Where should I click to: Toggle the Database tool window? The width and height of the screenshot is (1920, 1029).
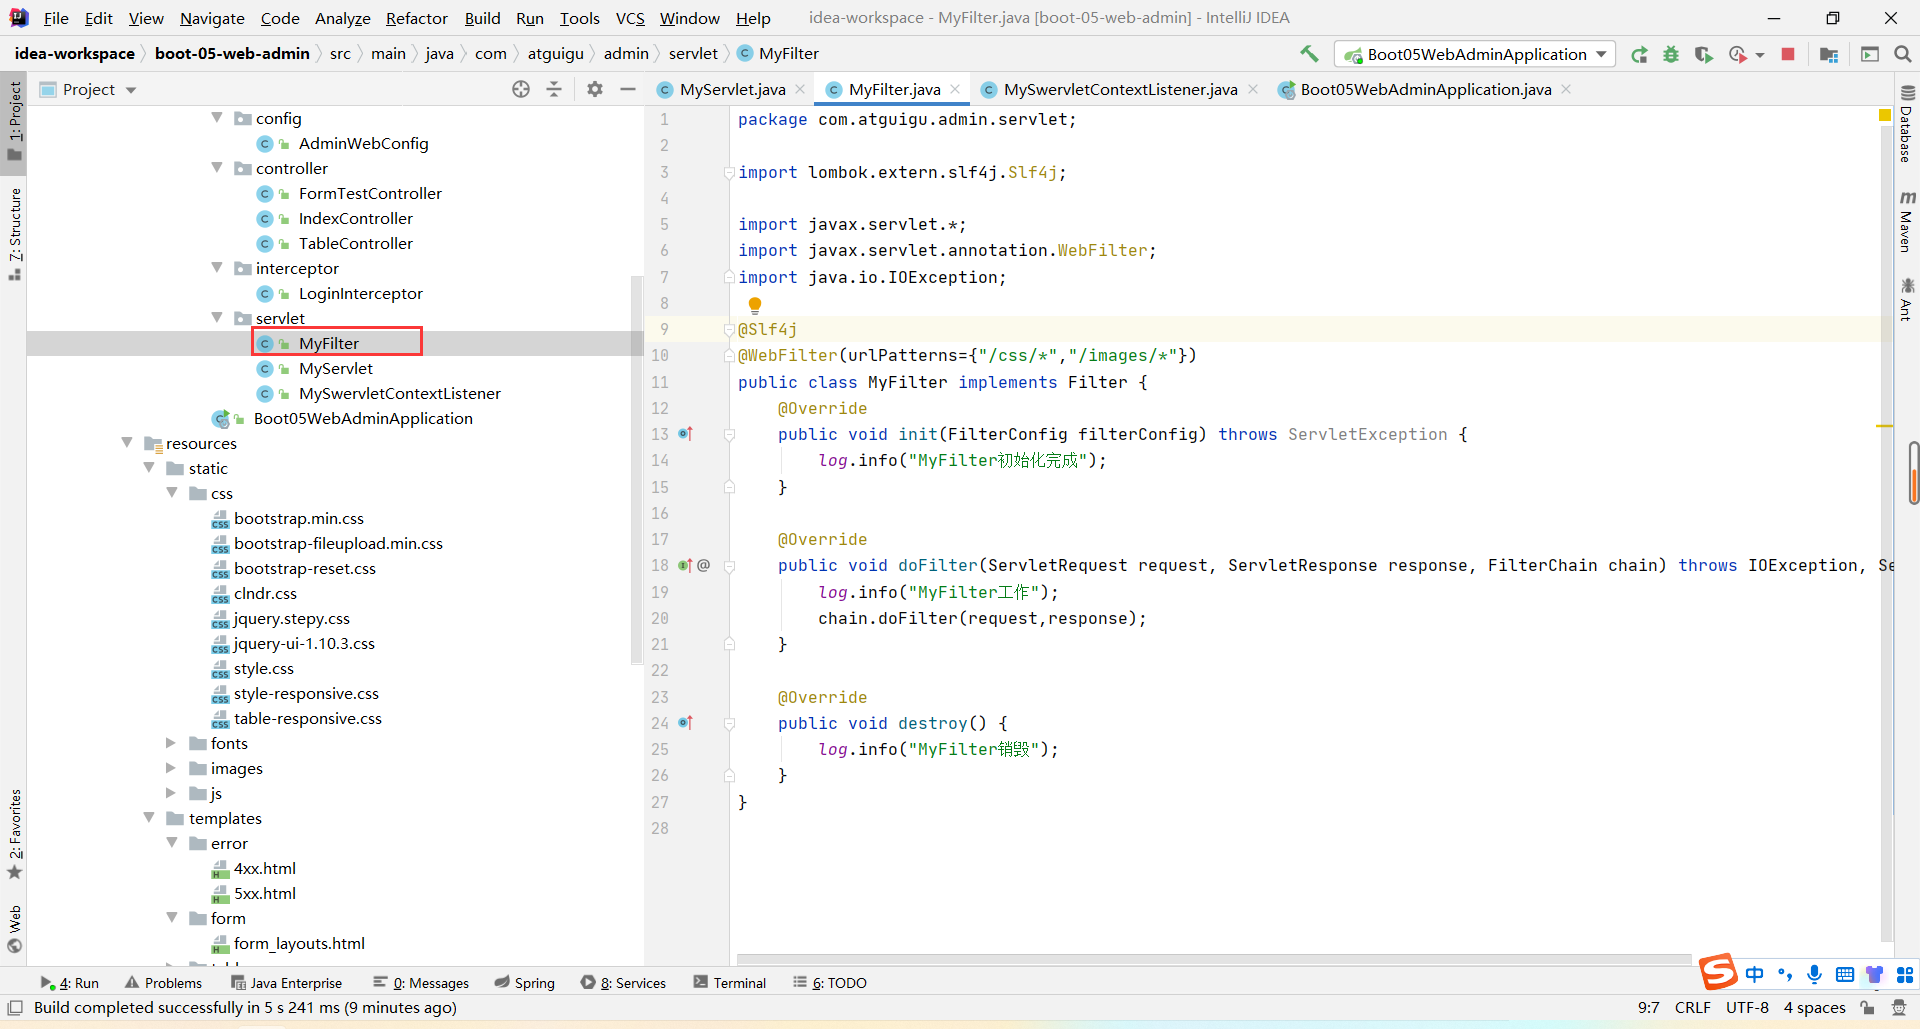1906,125
